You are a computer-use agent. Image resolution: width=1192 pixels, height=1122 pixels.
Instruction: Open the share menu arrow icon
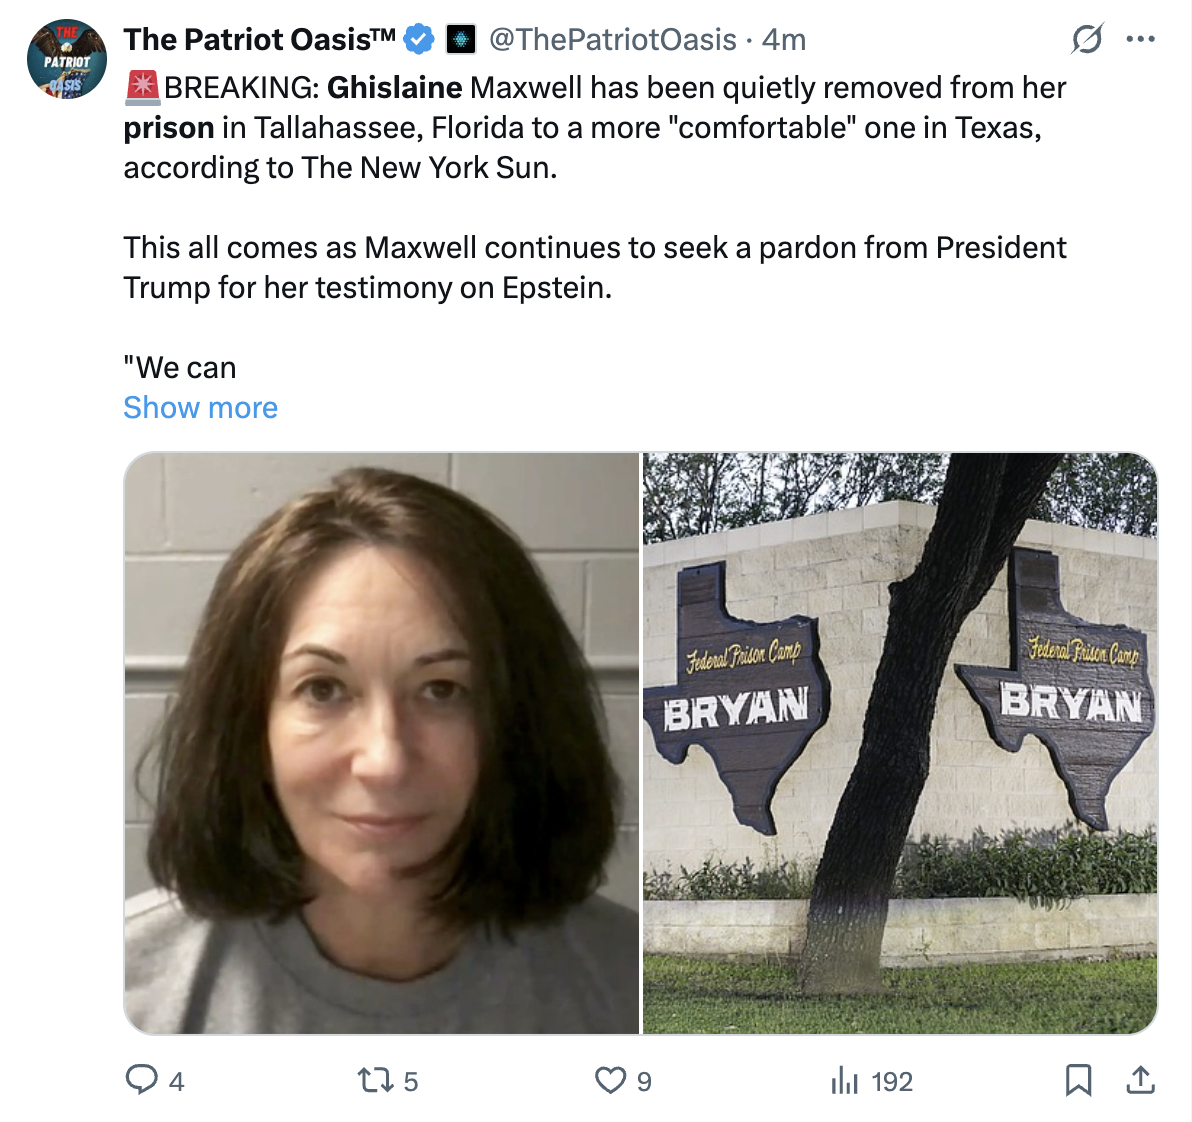click(x=1140, y=1080)
